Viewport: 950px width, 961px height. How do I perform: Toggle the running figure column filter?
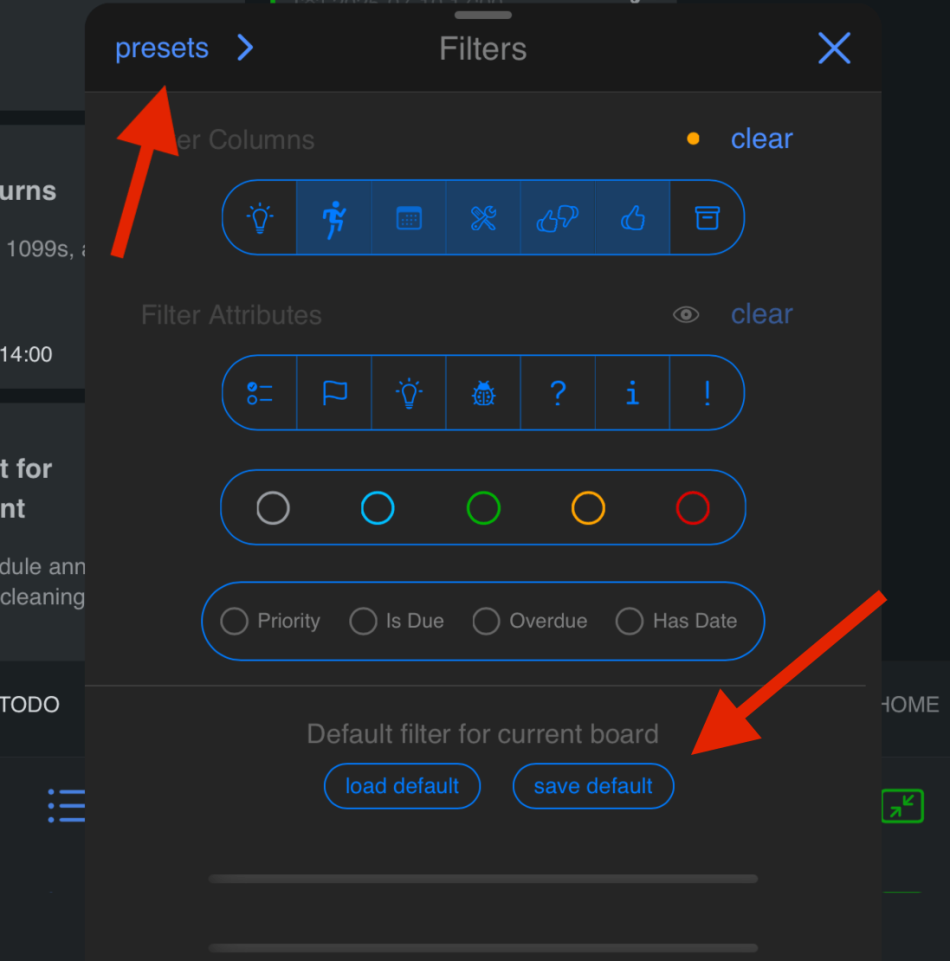(334, 218)
